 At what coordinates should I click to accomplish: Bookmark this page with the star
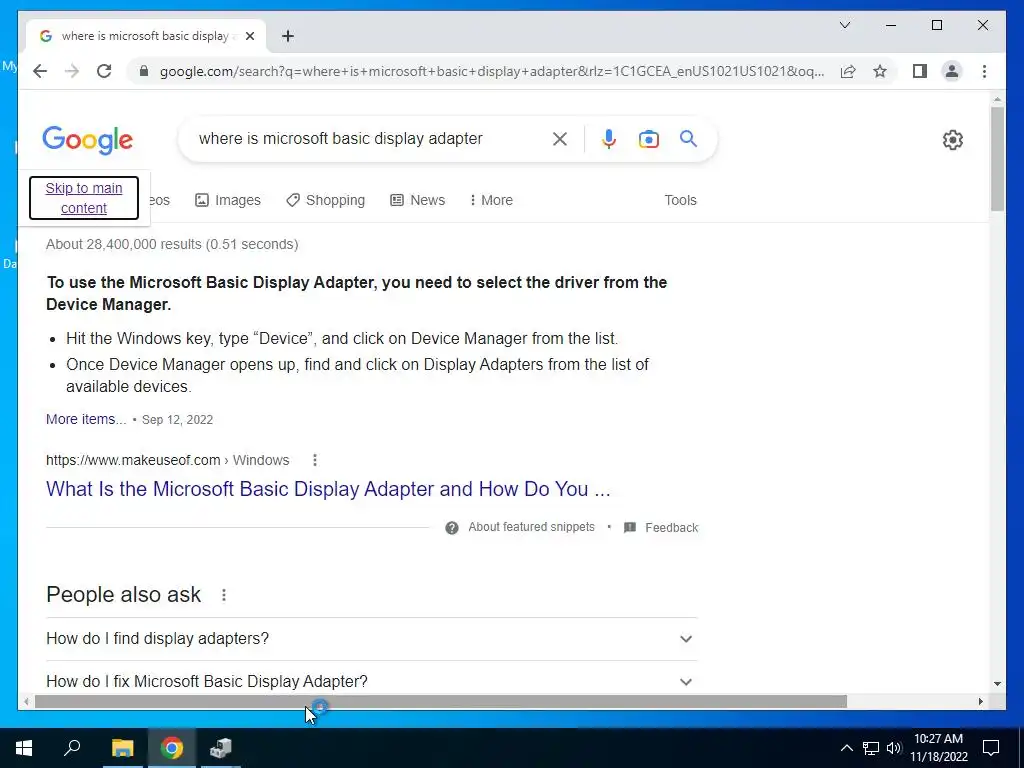click(x=880, y=71)
